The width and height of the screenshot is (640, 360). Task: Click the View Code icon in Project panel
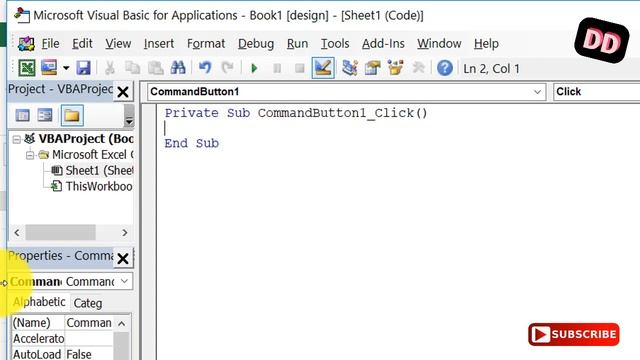click(22, 116)
